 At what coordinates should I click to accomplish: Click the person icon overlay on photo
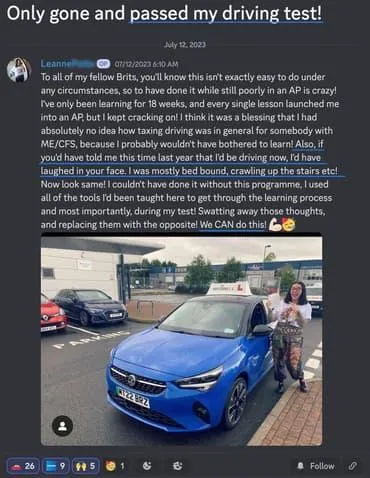pos(63,426)
